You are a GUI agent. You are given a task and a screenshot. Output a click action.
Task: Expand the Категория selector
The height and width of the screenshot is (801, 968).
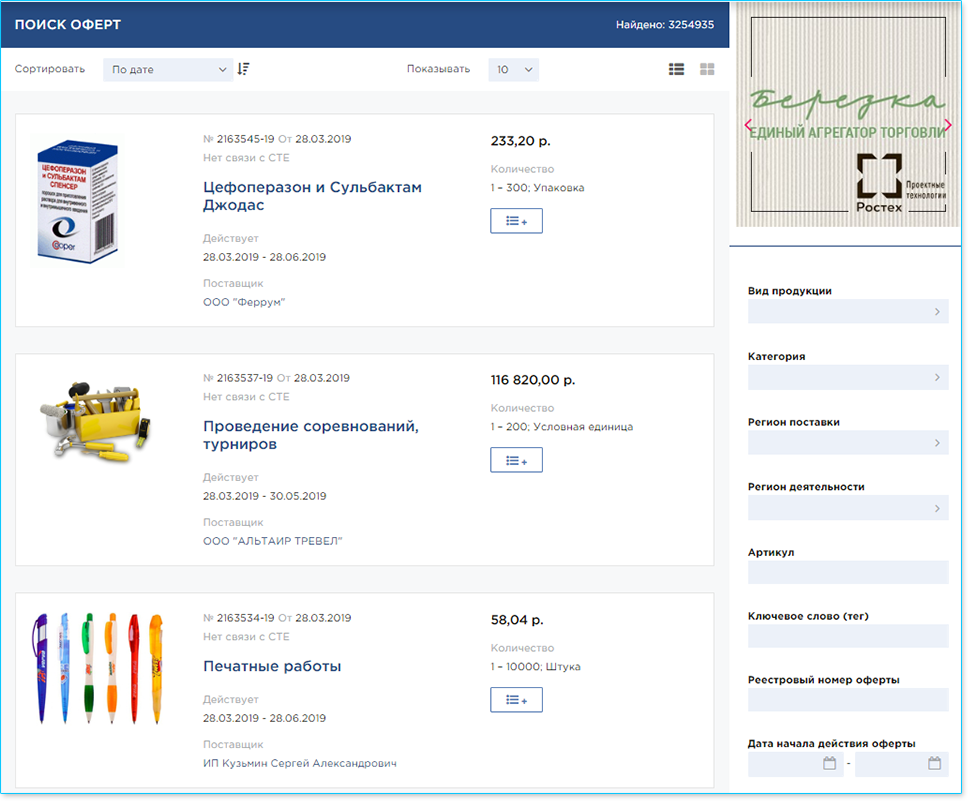pos(848,377)
